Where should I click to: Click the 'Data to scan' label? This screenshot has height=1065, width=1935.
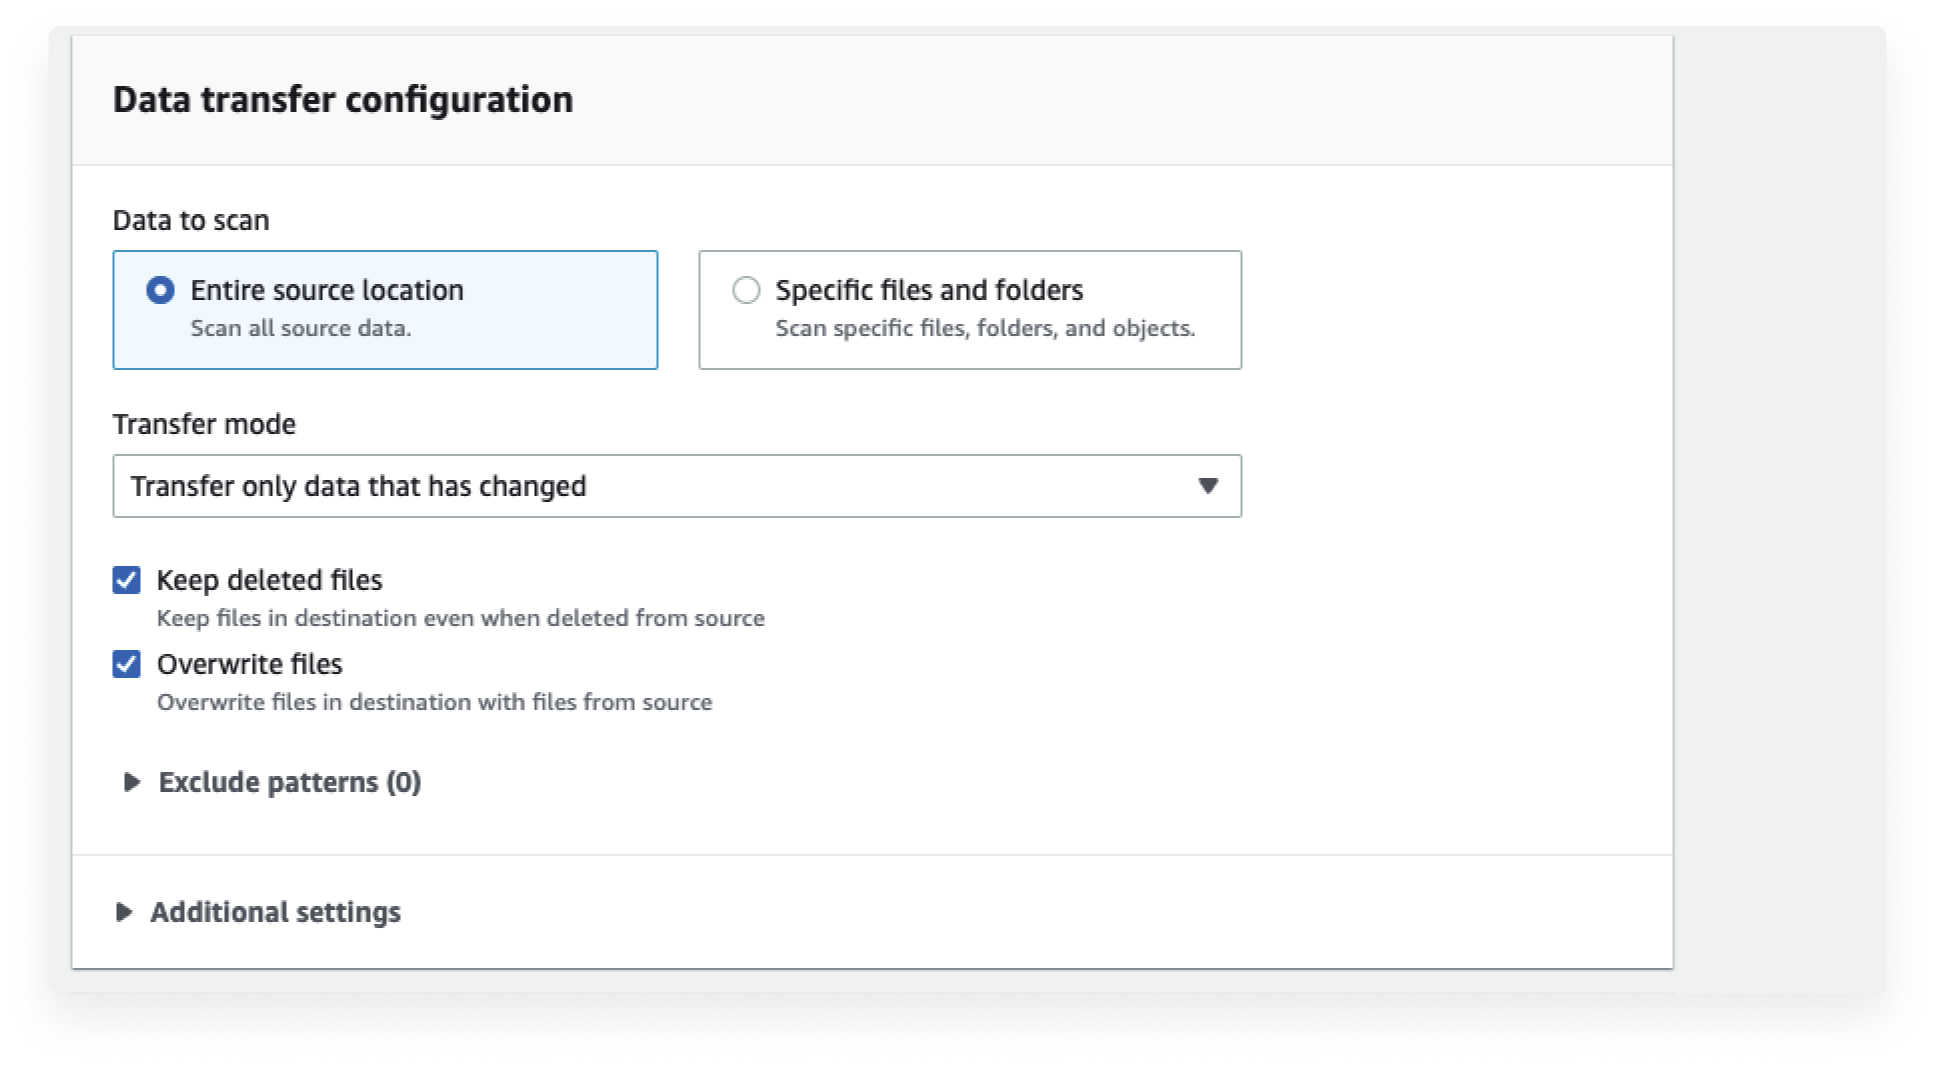tap(191, 220)
